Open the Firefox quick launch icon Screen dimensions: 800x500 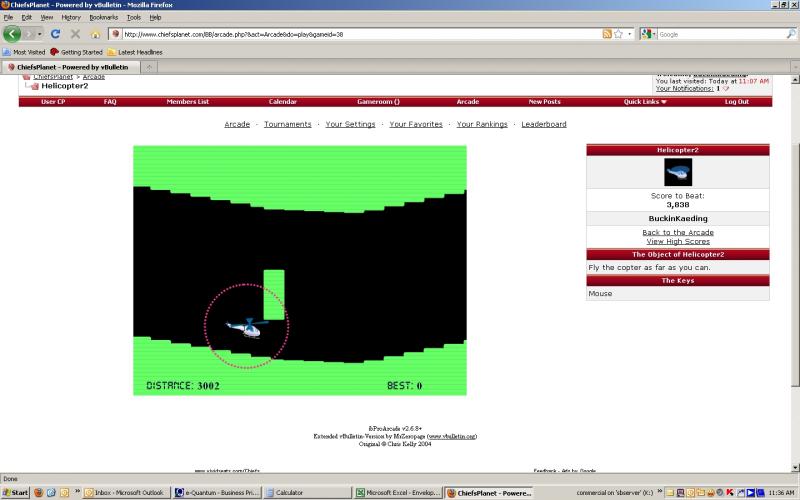(38, 493)
